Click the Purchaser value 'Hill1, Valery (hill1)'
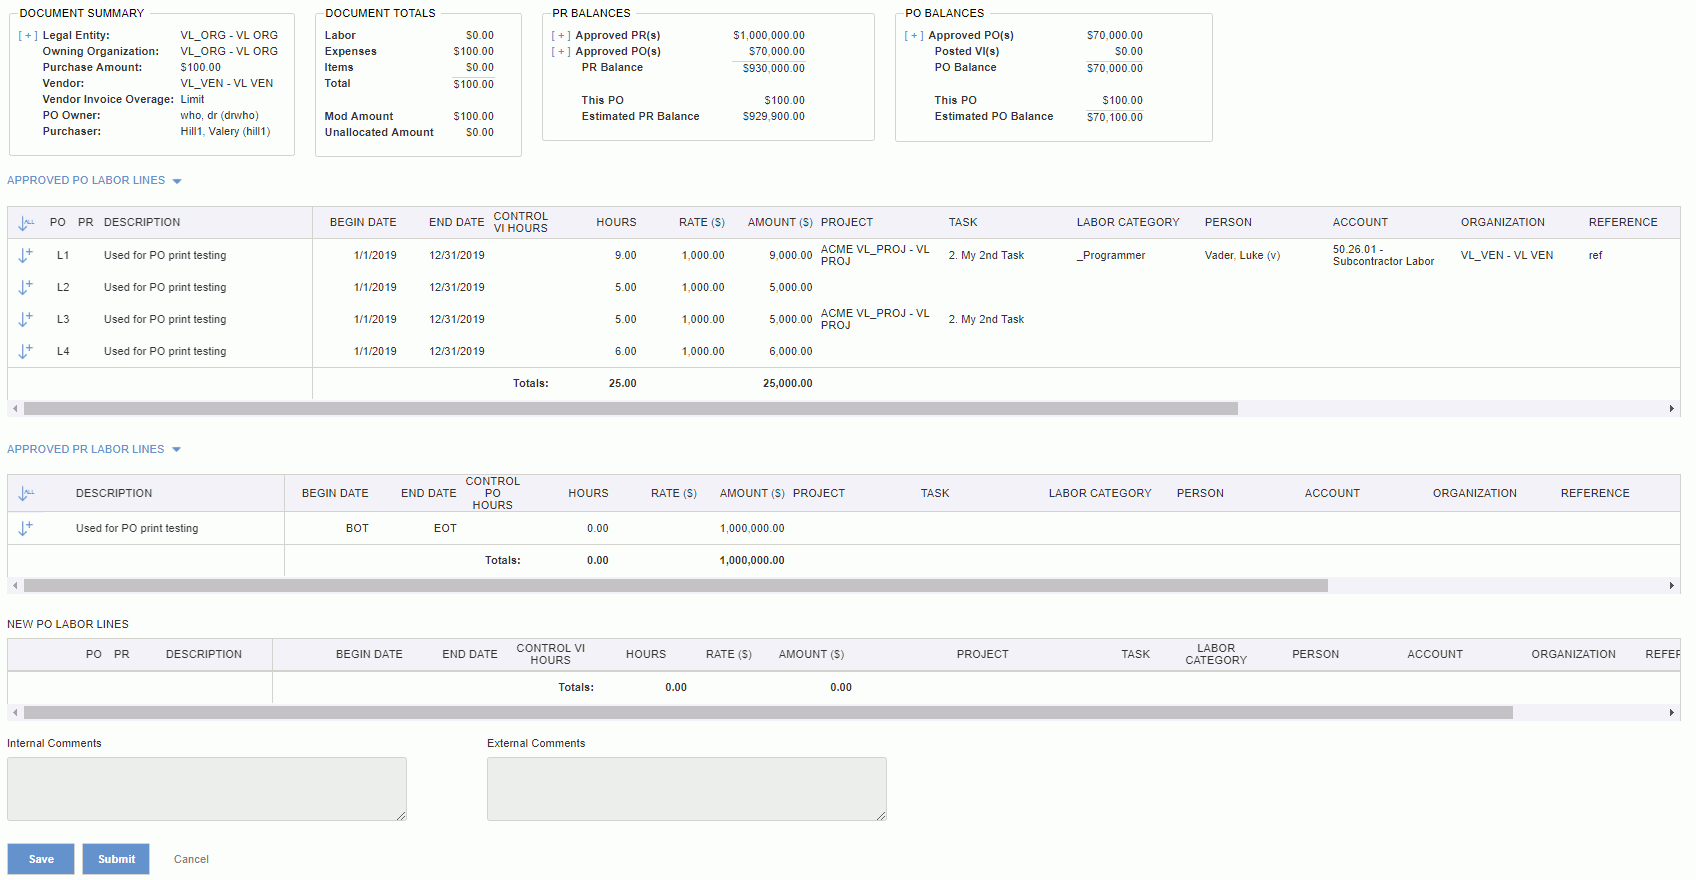The width and height of the screenshot is (1696, 880). pyautogui.click(x=225, y=132)
